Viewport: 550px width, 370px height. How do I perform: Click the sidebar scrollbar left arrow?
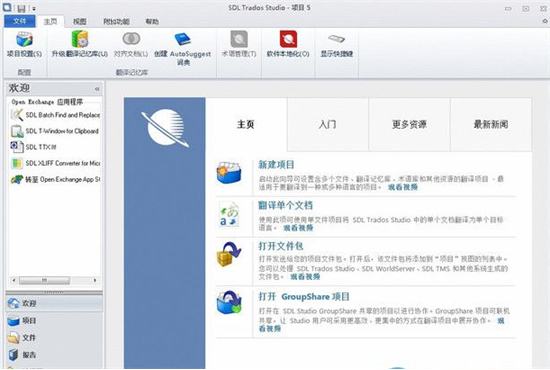(14, 281)
